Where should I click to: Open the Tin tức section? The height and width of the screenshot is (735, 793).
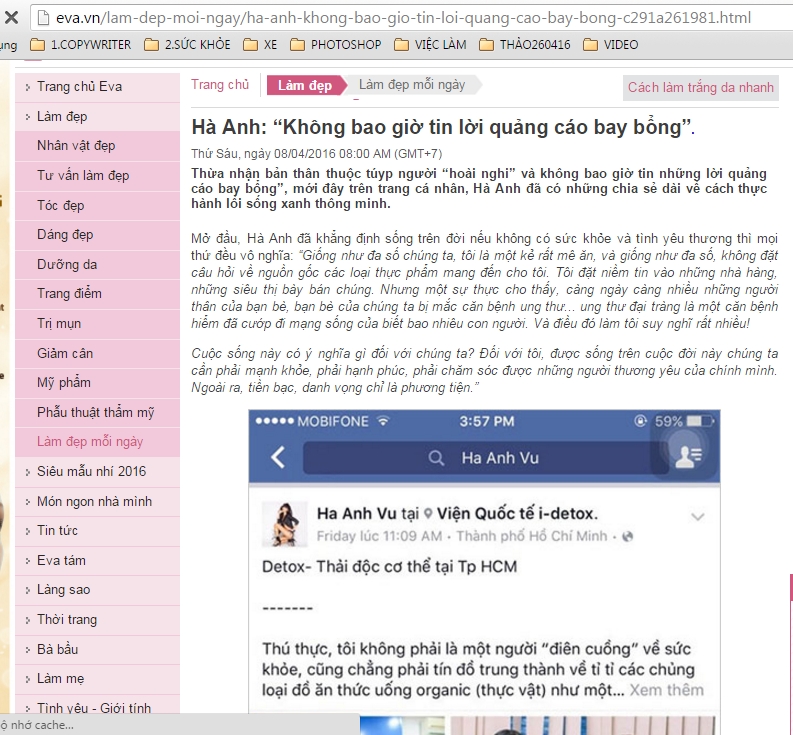click(x=98, y=531)
